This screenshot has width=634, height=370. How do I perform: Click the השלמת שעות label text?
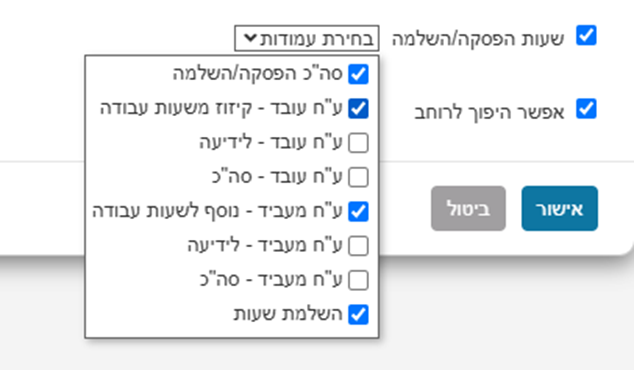288,314
